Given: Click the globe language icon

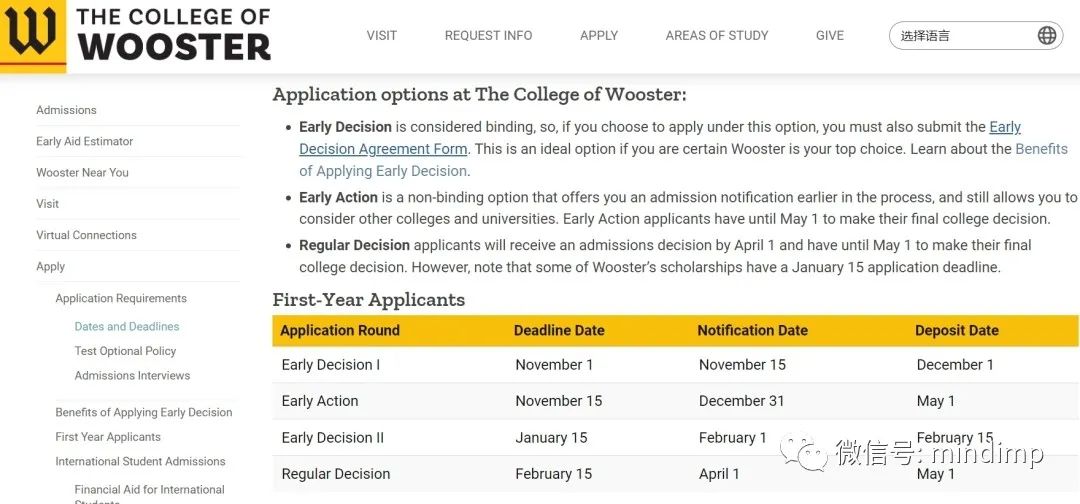Looking at the screenshot, I should click(x=1046, y=35).
